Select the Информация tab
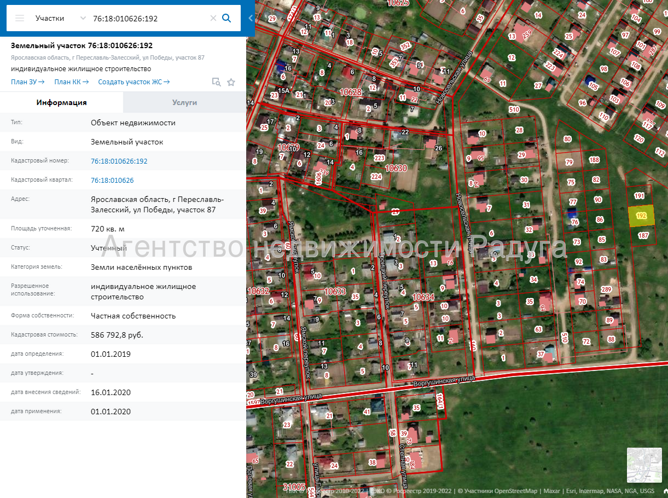 [x=61, y=103]
